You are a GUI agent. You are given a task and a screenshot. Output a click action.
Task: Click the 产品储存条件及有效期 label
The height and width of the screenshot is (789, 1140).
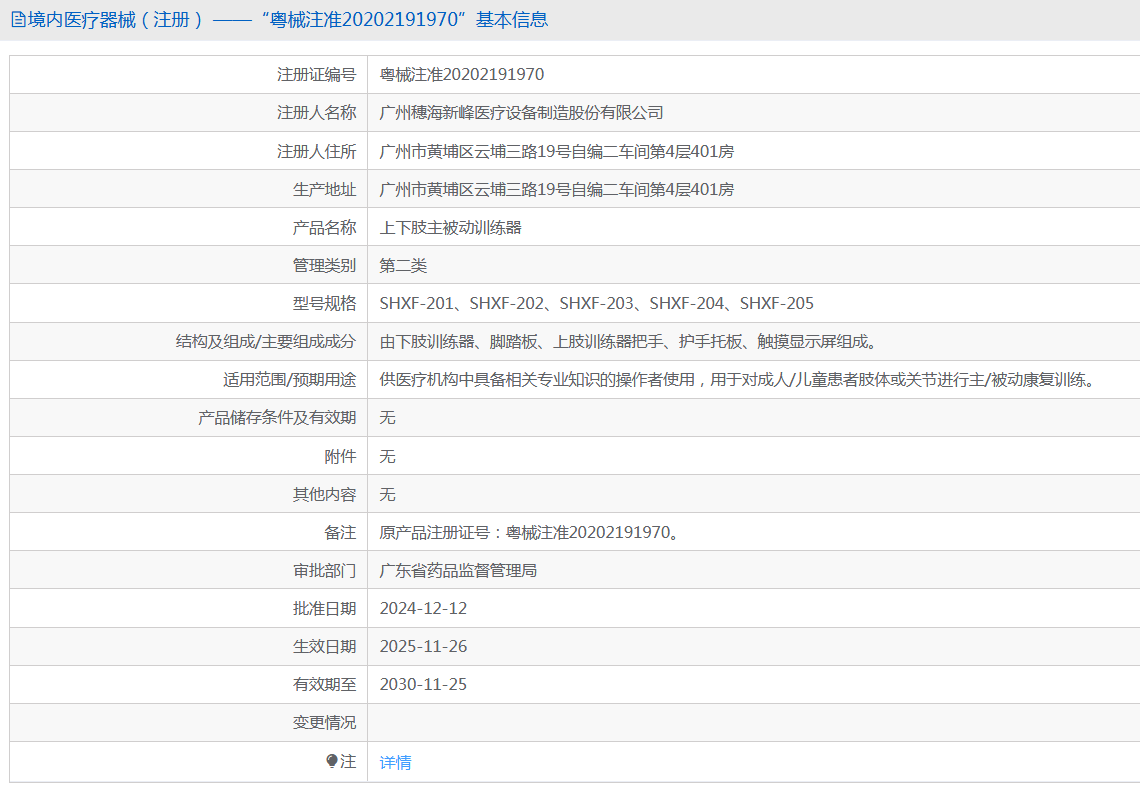tap(277, 417)
